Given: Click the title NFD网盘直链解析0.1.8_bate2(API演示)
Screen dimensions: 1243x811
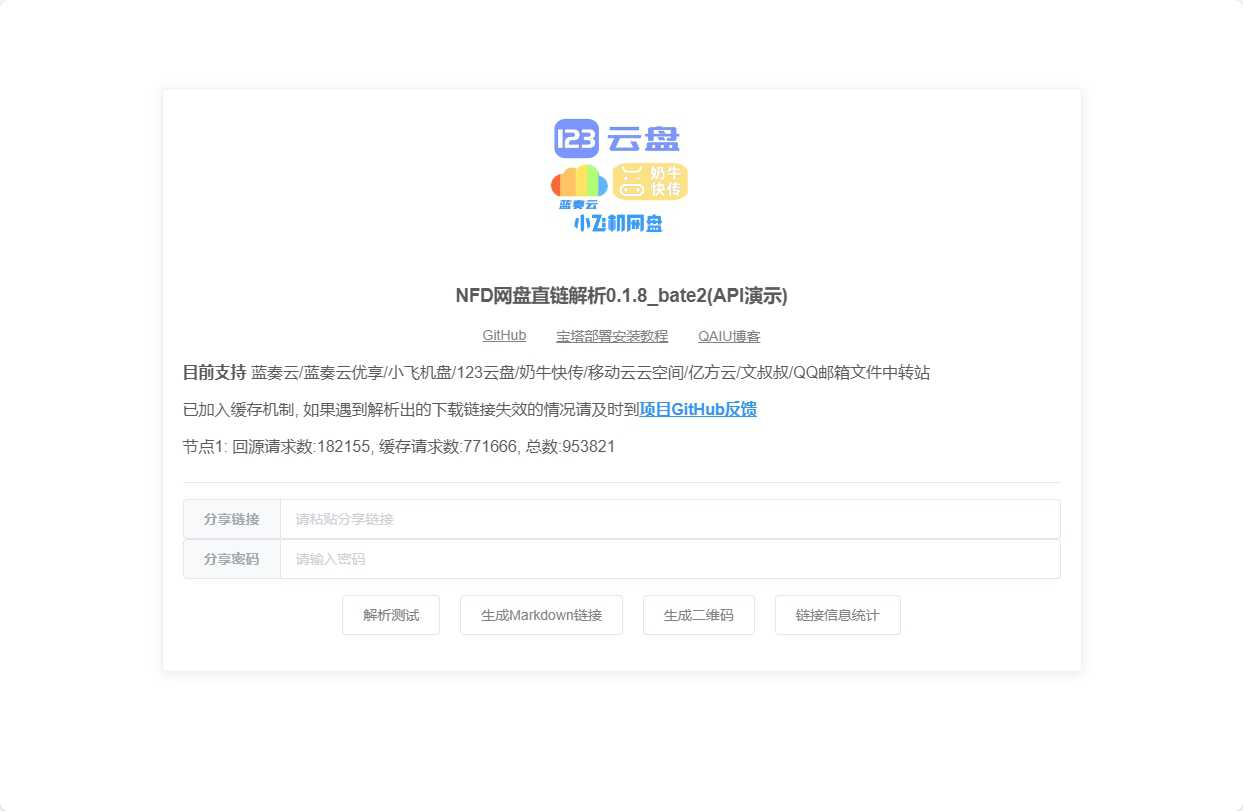Looking at the screenshot, I should click(621, 296).
